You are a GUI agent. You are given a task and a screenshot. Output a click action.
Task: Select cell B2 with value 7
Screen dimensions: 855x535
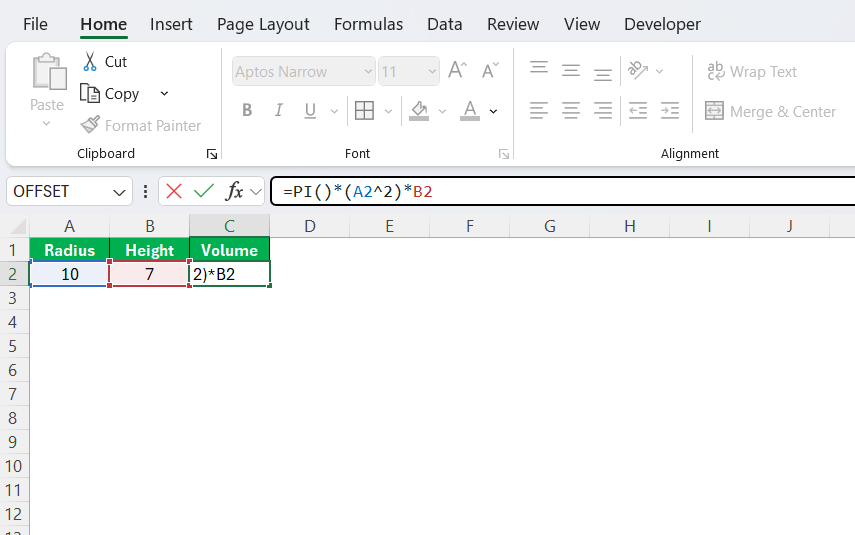click(x=149, y=274)
